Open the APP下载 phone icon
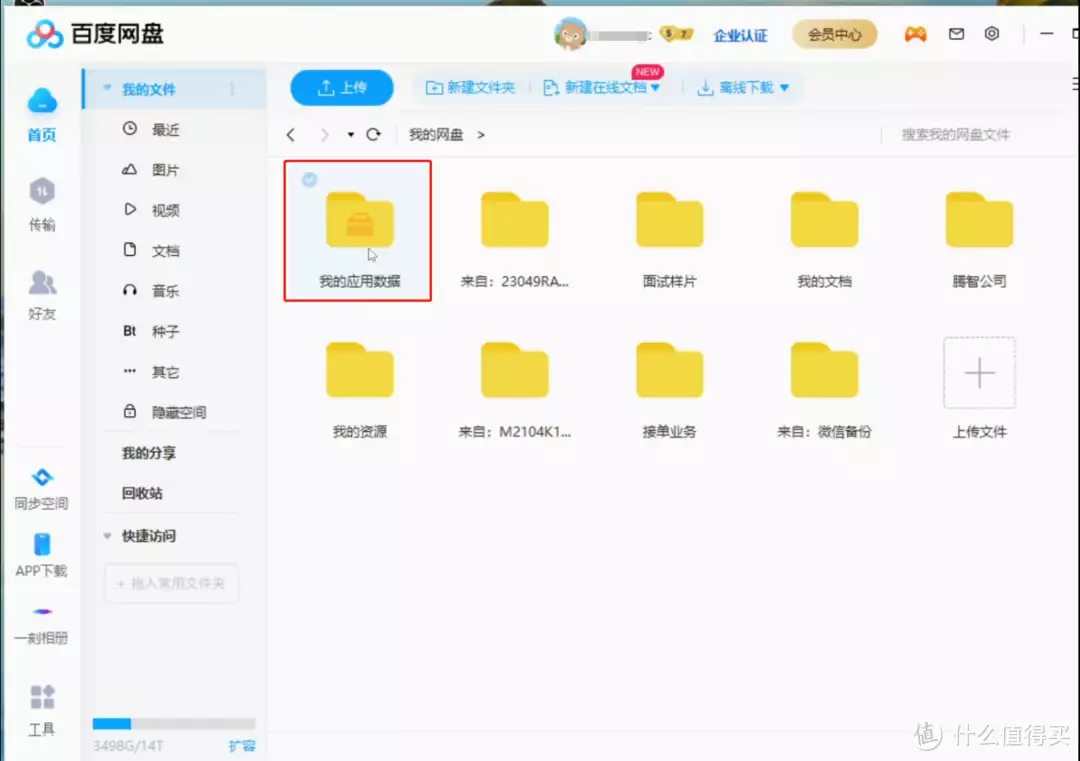The height and width of the screenshot is (761, 1080). [42, 544]
